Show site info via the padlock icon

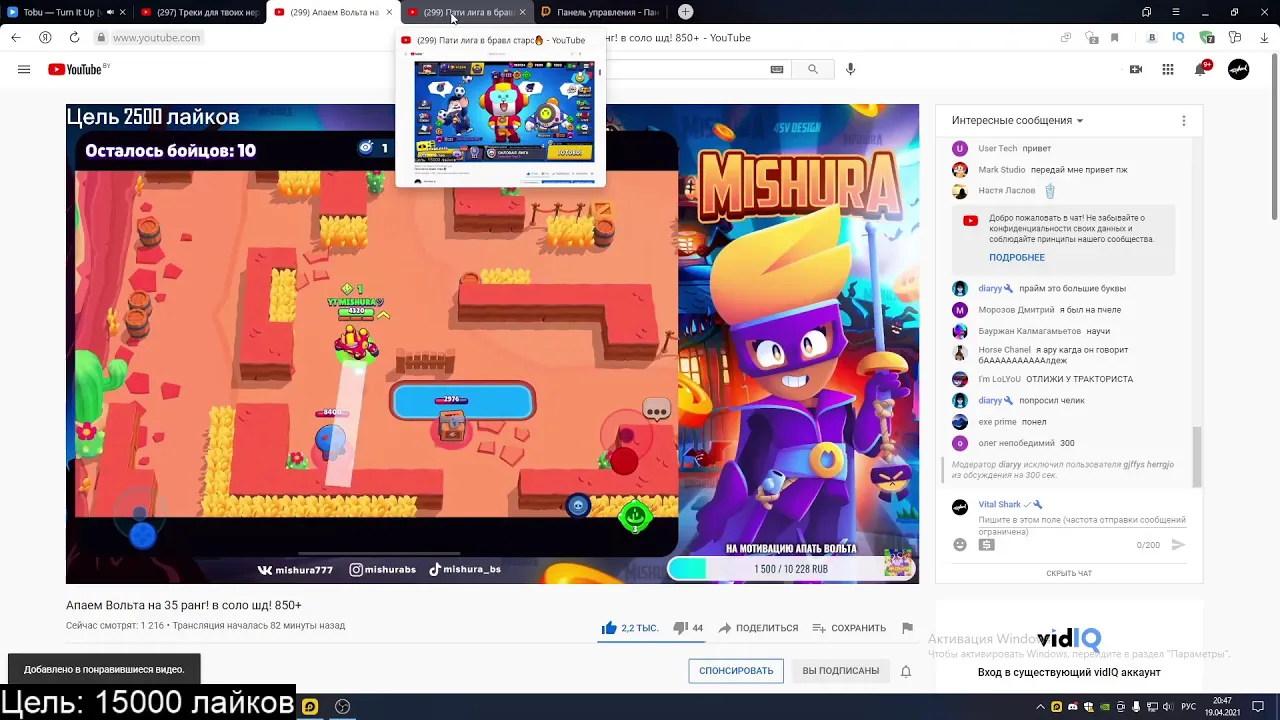(x=101, y=38)
